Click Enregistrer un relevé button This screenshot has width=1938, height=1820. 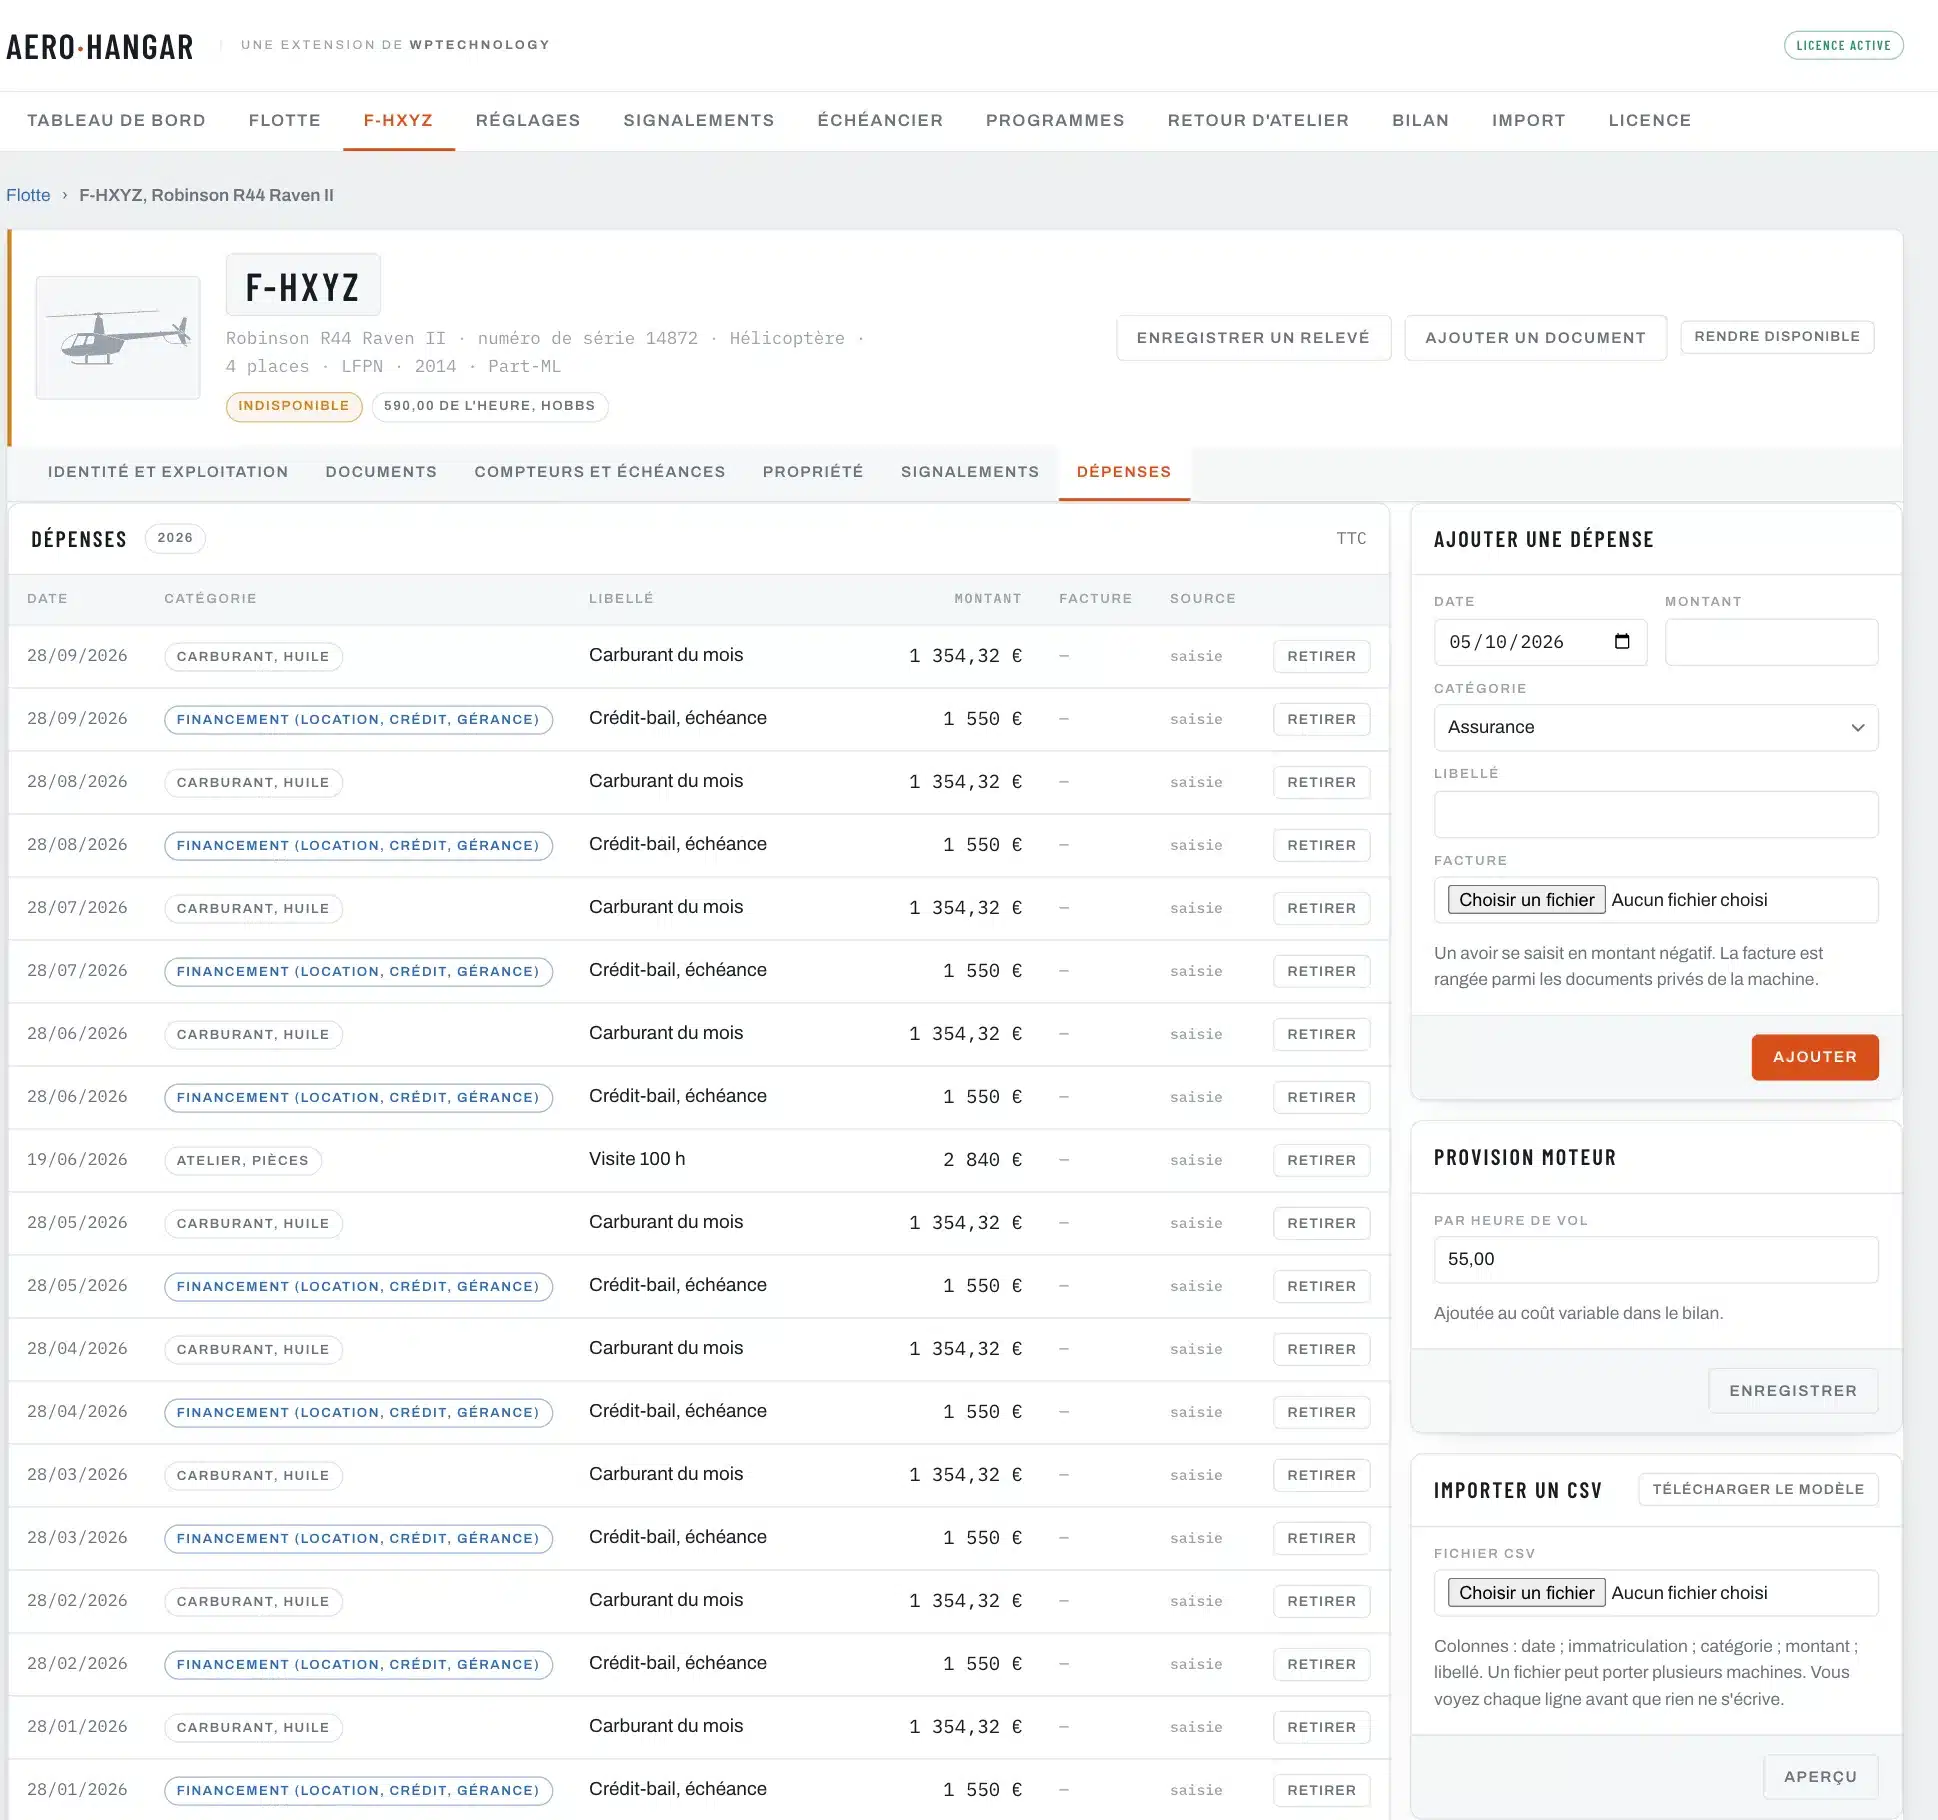(x=1253, y=338)
